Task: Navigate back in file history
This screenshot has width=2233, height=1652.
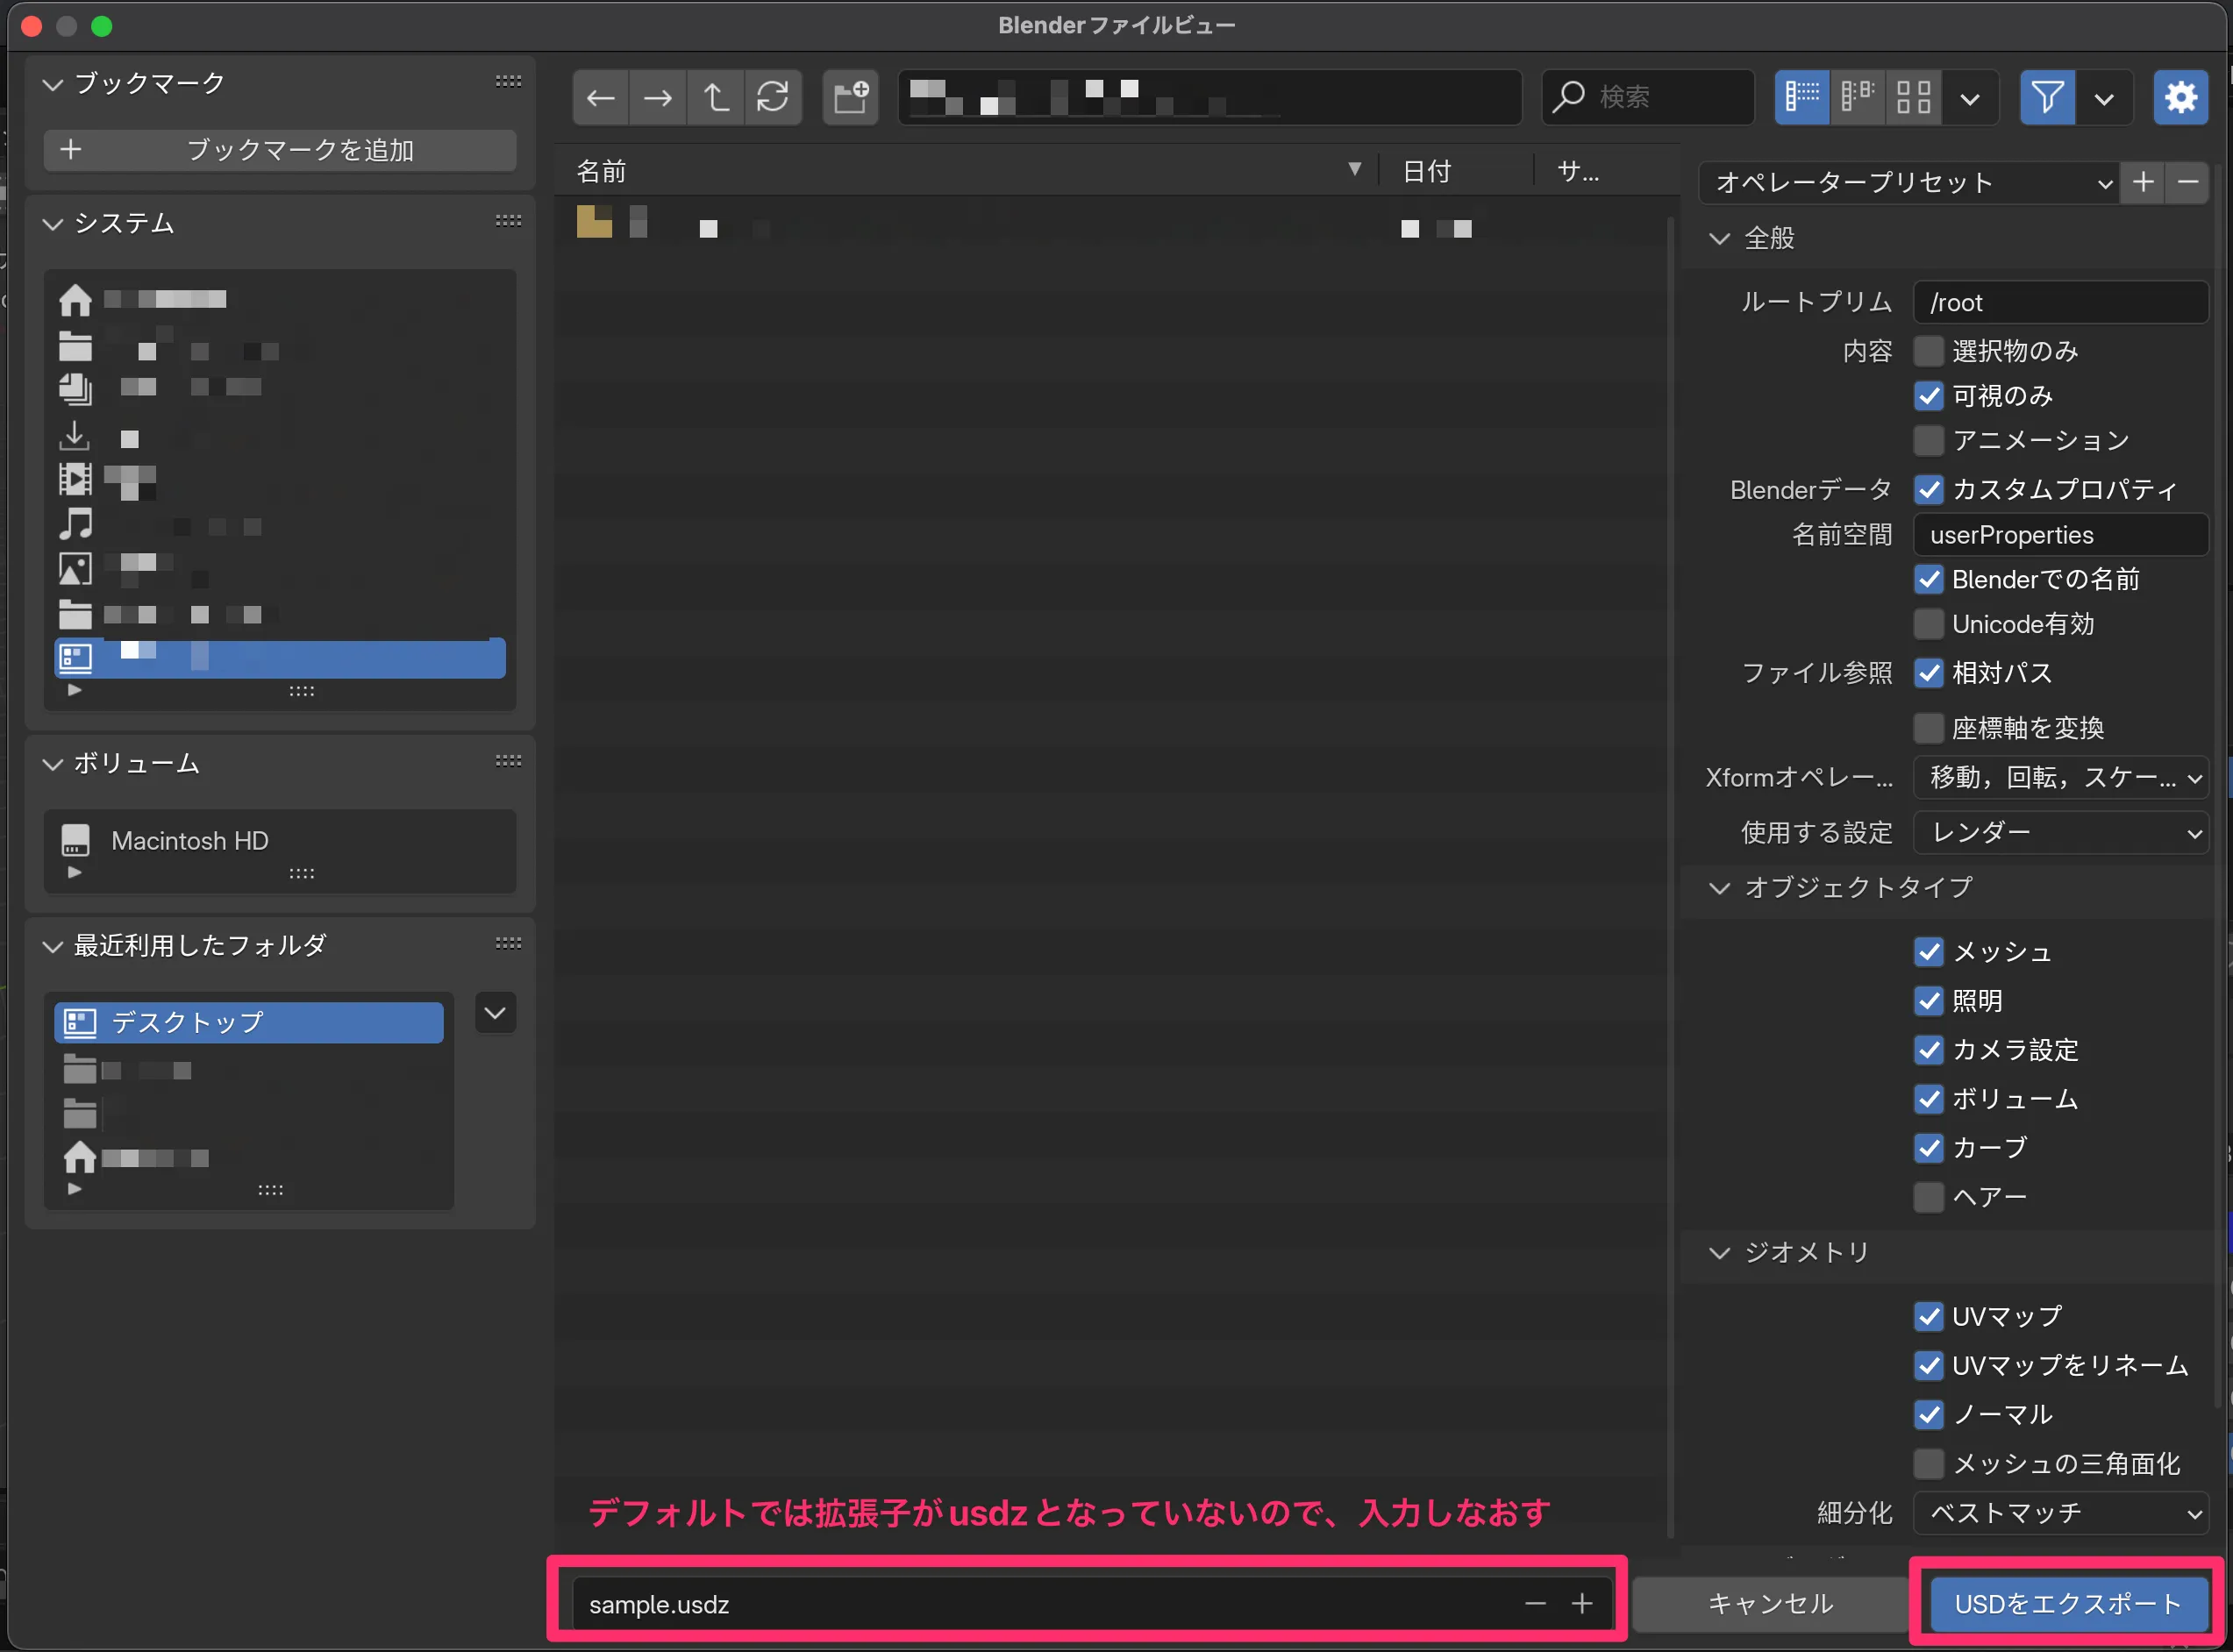Action: point(600,97)
